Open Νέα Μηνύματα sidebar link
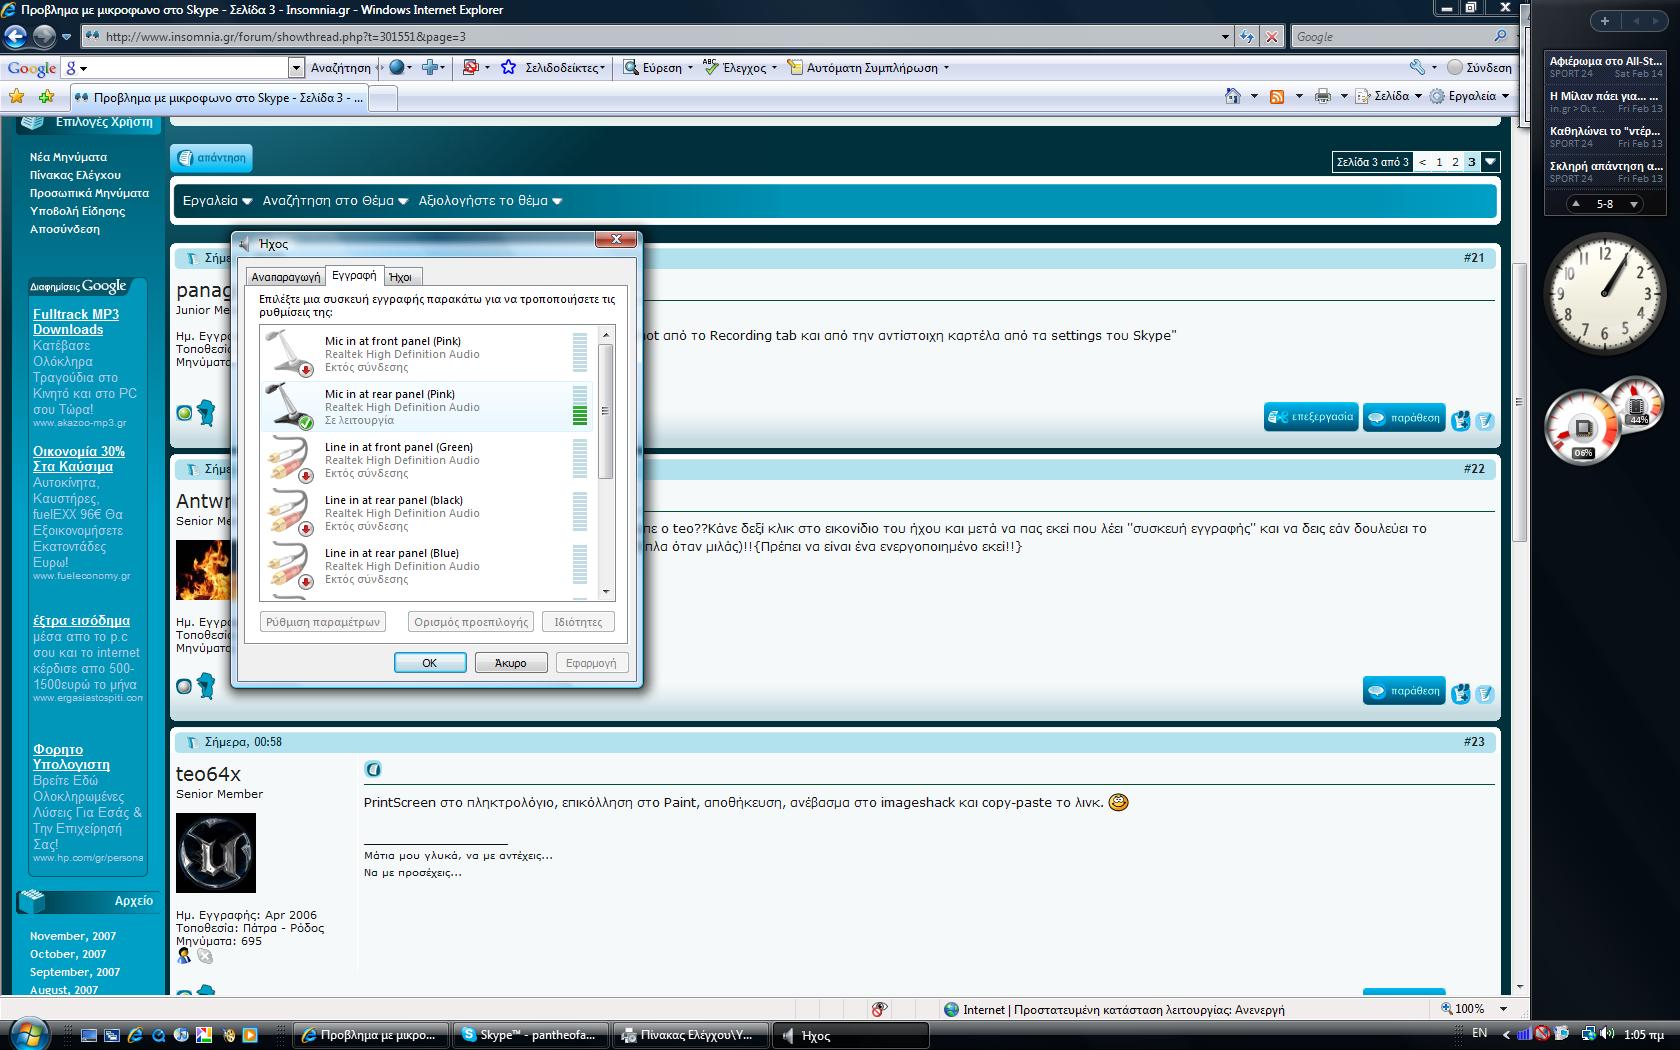 (68, 157)
